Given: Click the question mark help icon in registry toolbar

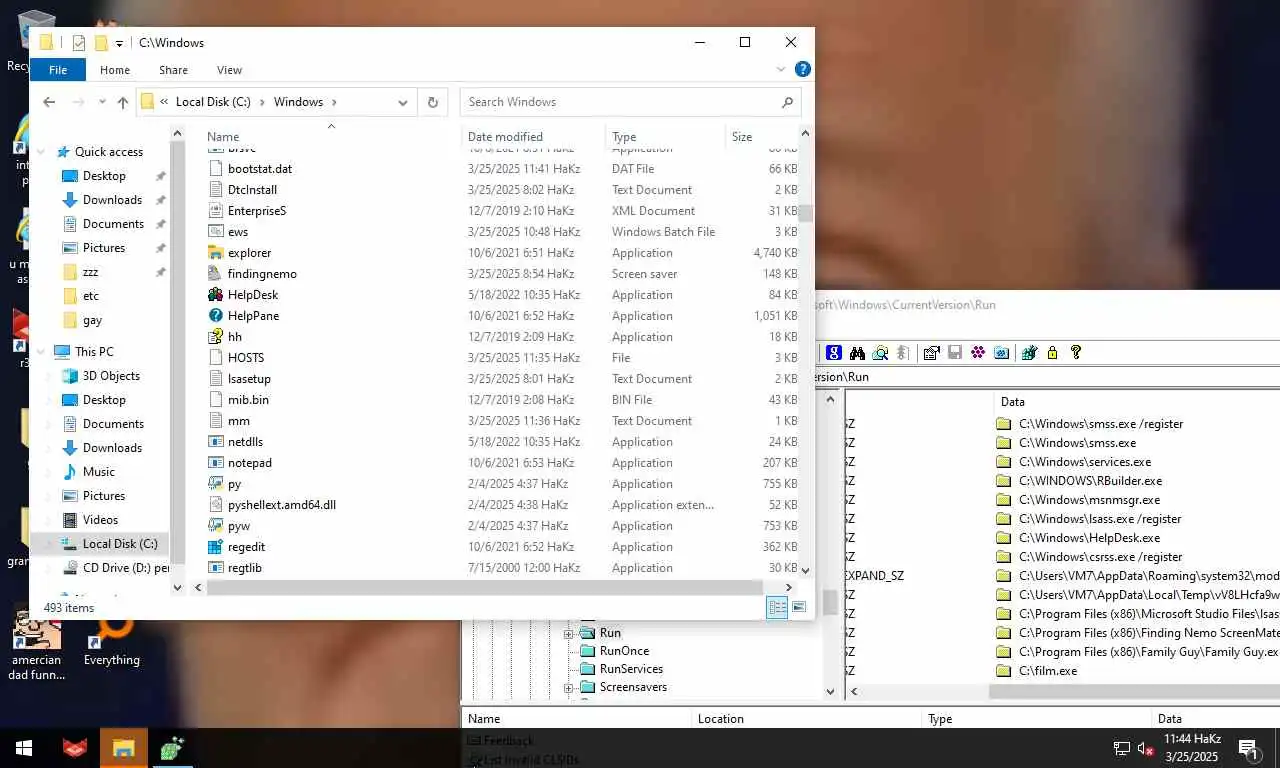Looking at the screenshot, I should point(1076,352).
